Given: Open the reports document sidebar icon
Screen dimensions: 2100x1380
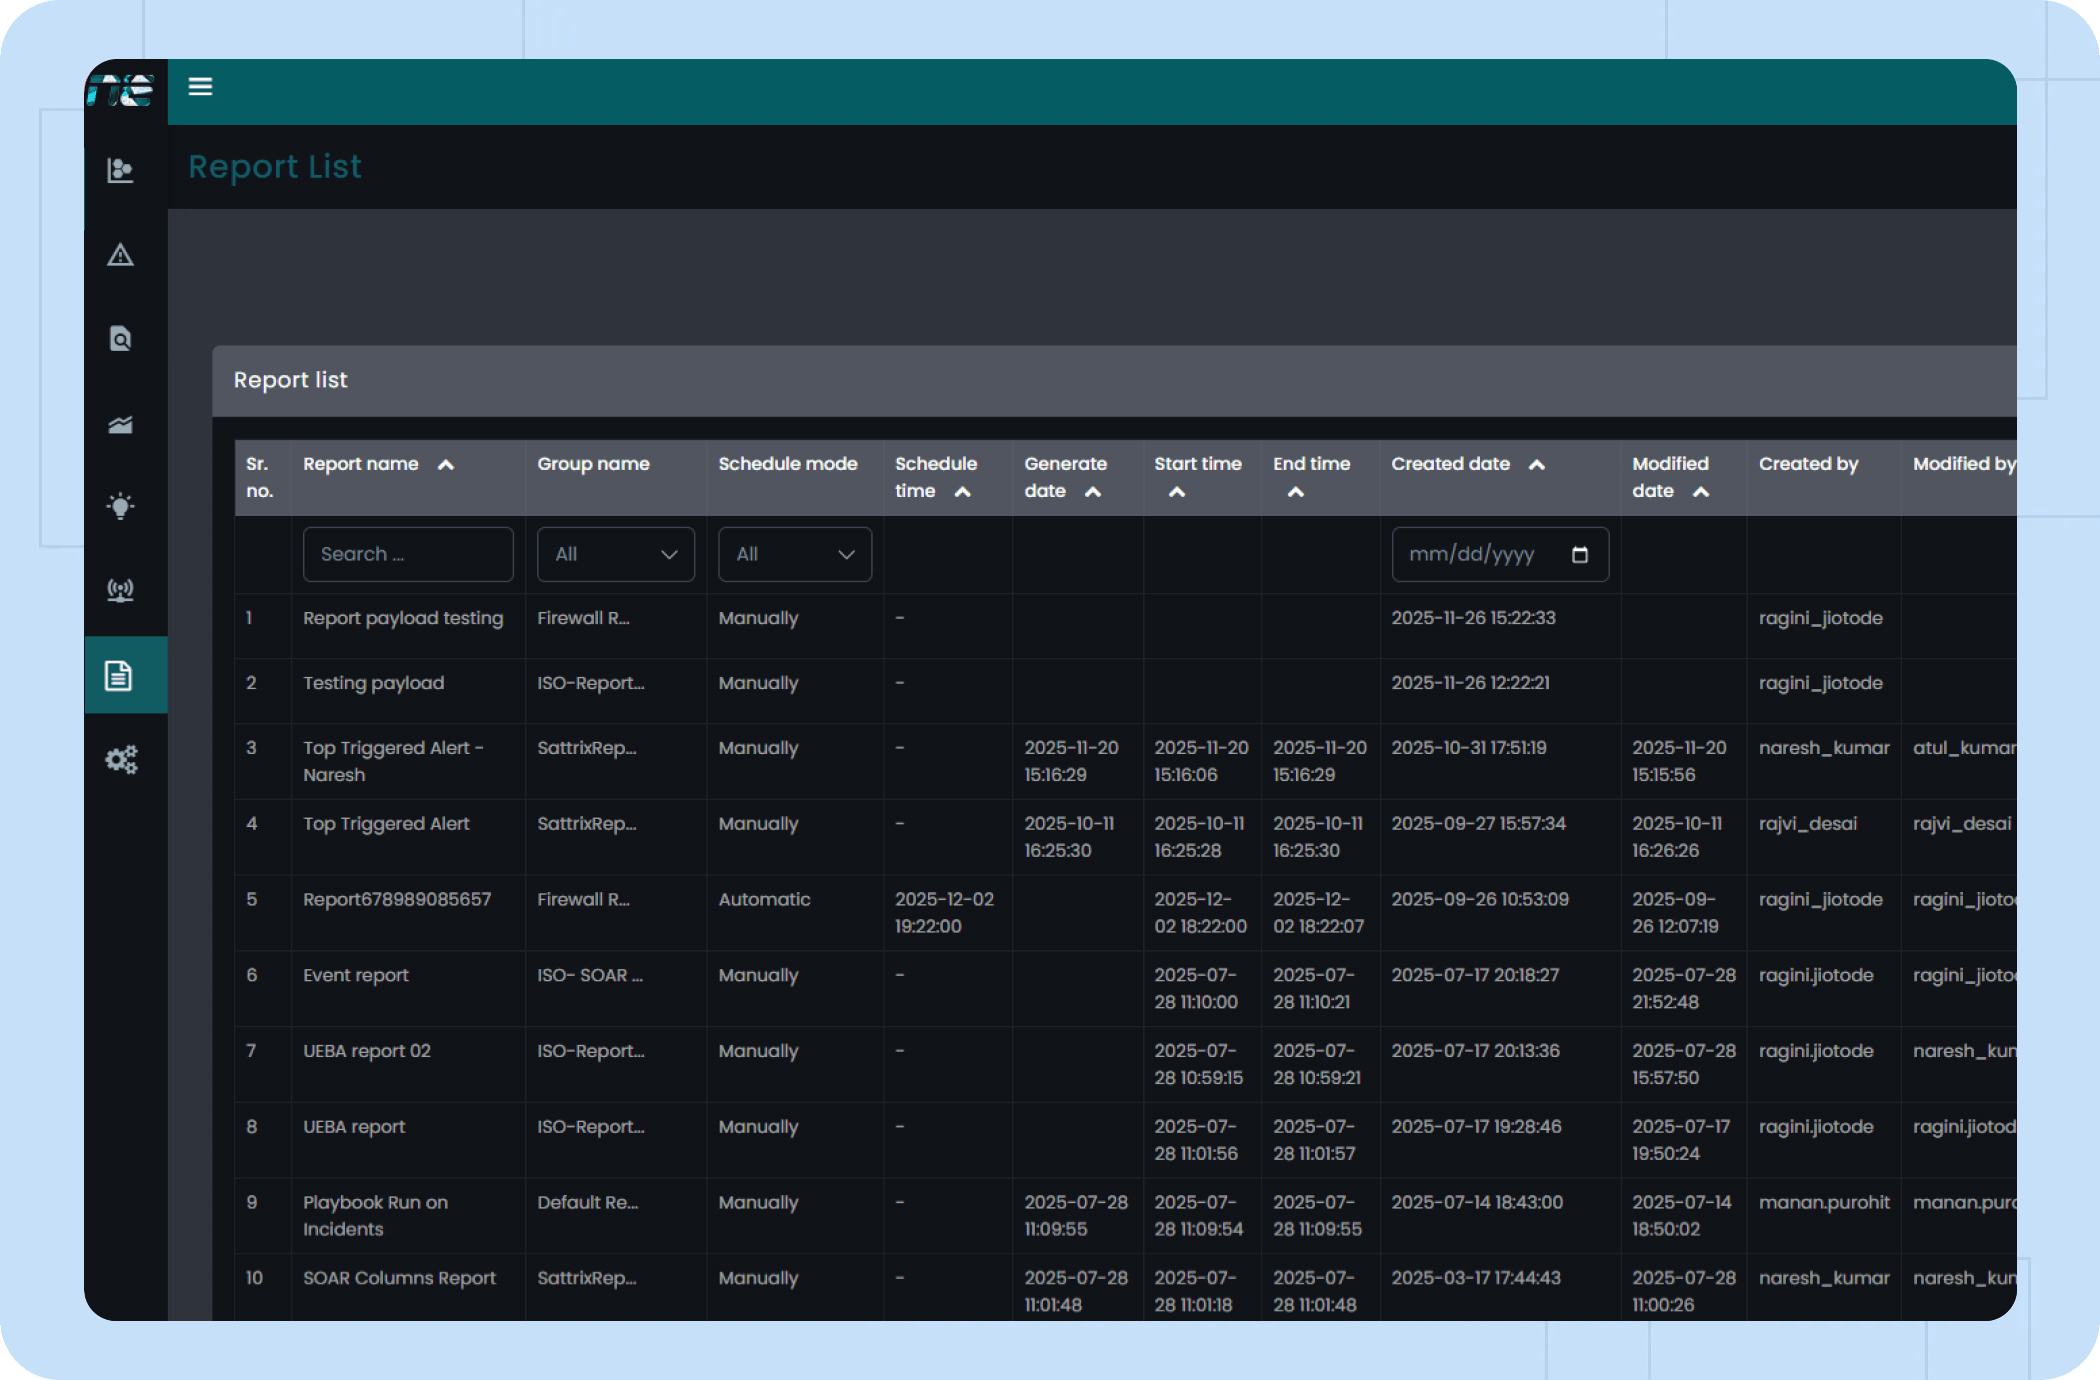Looking at the screenshot, I should point(119,675).
